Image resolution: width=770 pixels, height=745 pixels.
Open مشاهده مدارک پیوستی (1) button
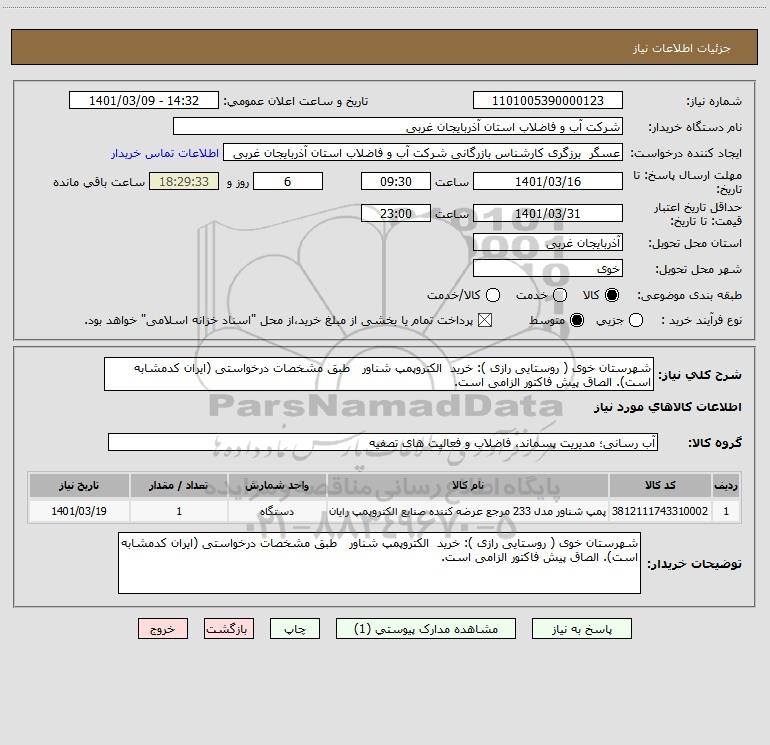click(426, 629)
